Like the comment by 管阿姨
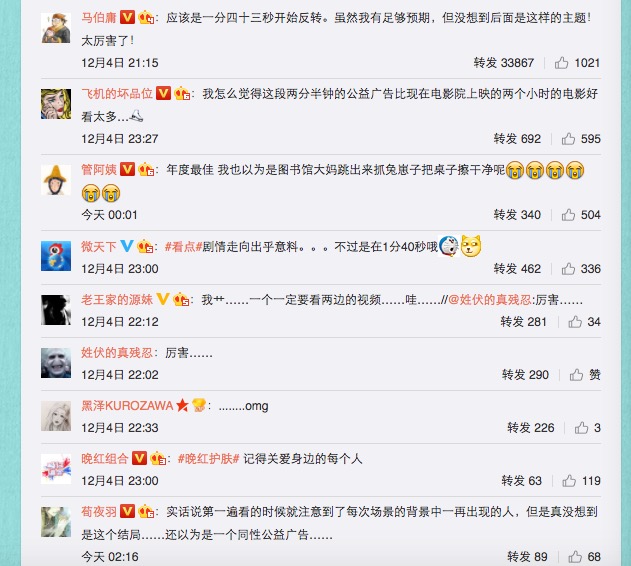Screen dimensions: 631x566 [568, 215]
